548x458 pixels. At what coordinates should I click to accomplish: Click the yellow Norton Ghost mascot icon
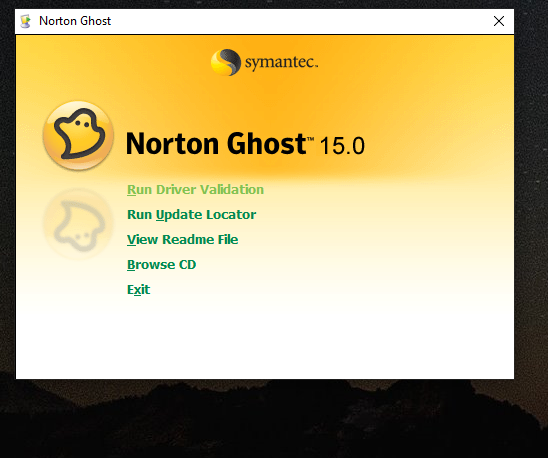coord(78,136)
